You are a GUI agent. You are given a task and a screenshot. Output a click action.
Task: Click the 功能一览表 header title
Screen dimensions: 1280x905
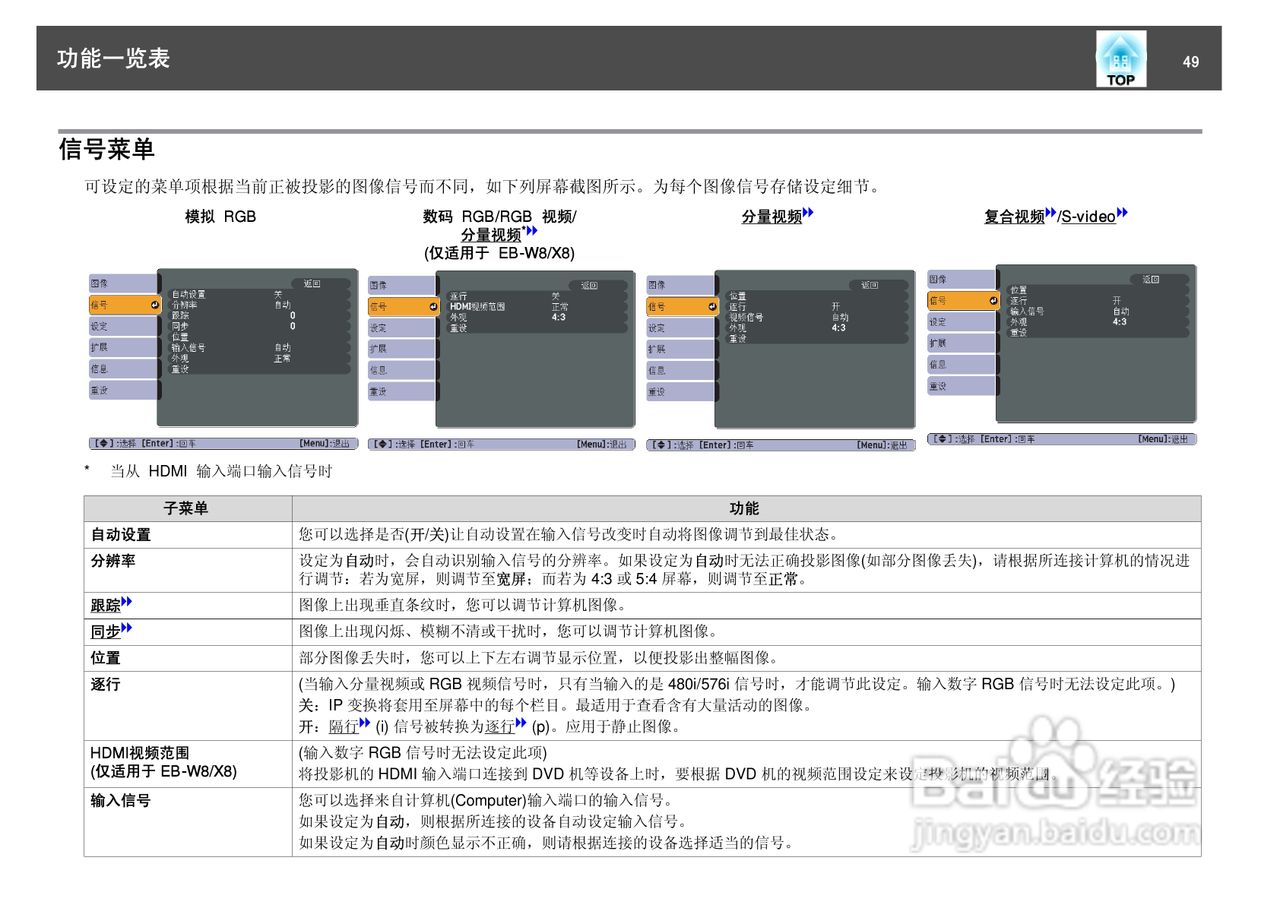pos(113,58)
